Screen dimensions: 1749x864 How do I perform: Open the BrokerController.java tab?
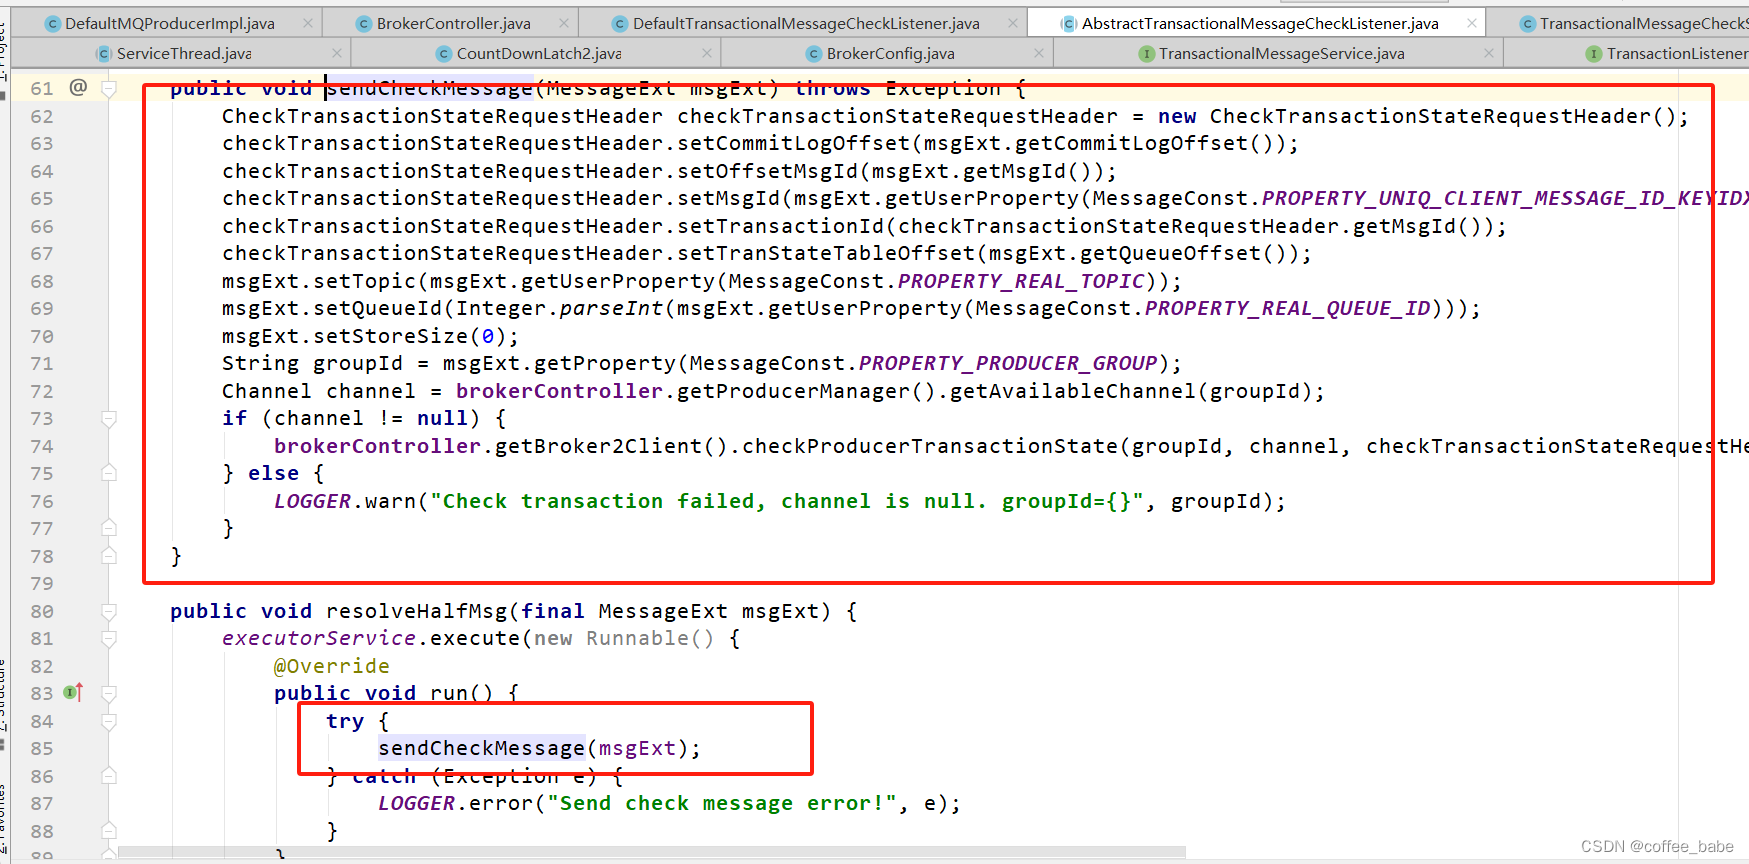pos(453,23)
